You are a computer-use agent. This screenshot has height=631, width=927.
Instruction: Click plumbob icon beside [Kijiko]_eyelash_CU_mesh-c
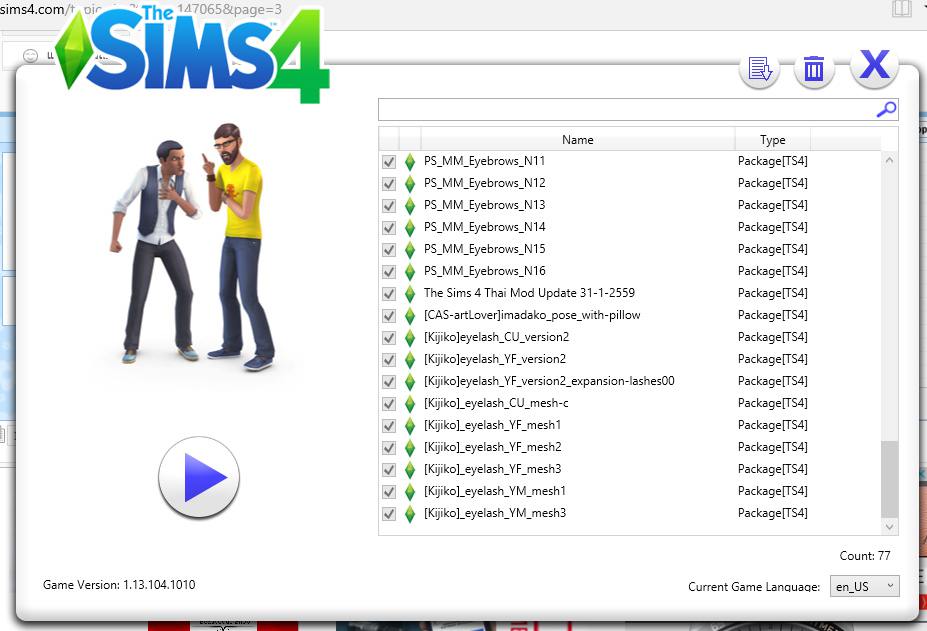pos(410,403)
